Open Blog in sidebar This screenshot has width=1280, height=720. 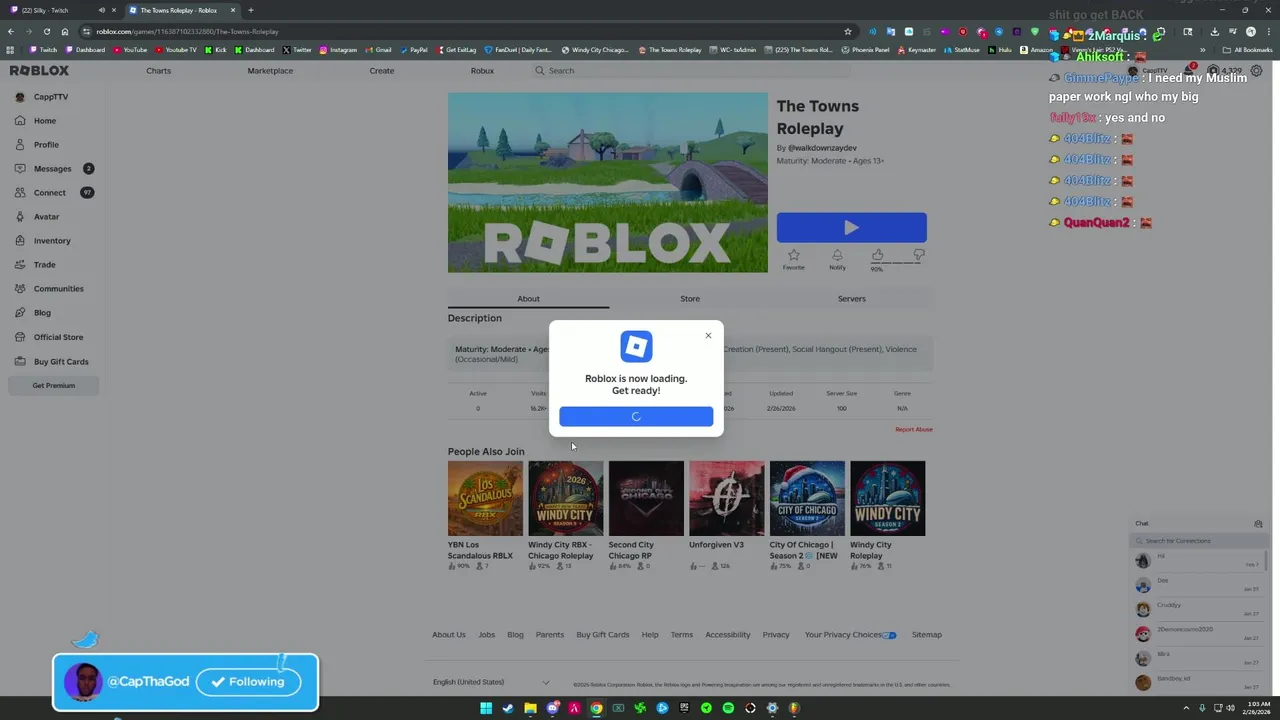[x=42, y=313]
